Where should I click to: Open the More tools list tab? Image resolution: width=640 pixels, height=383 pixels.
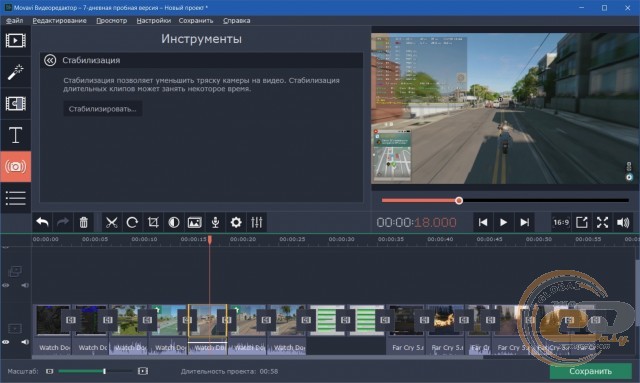point(16,198)
